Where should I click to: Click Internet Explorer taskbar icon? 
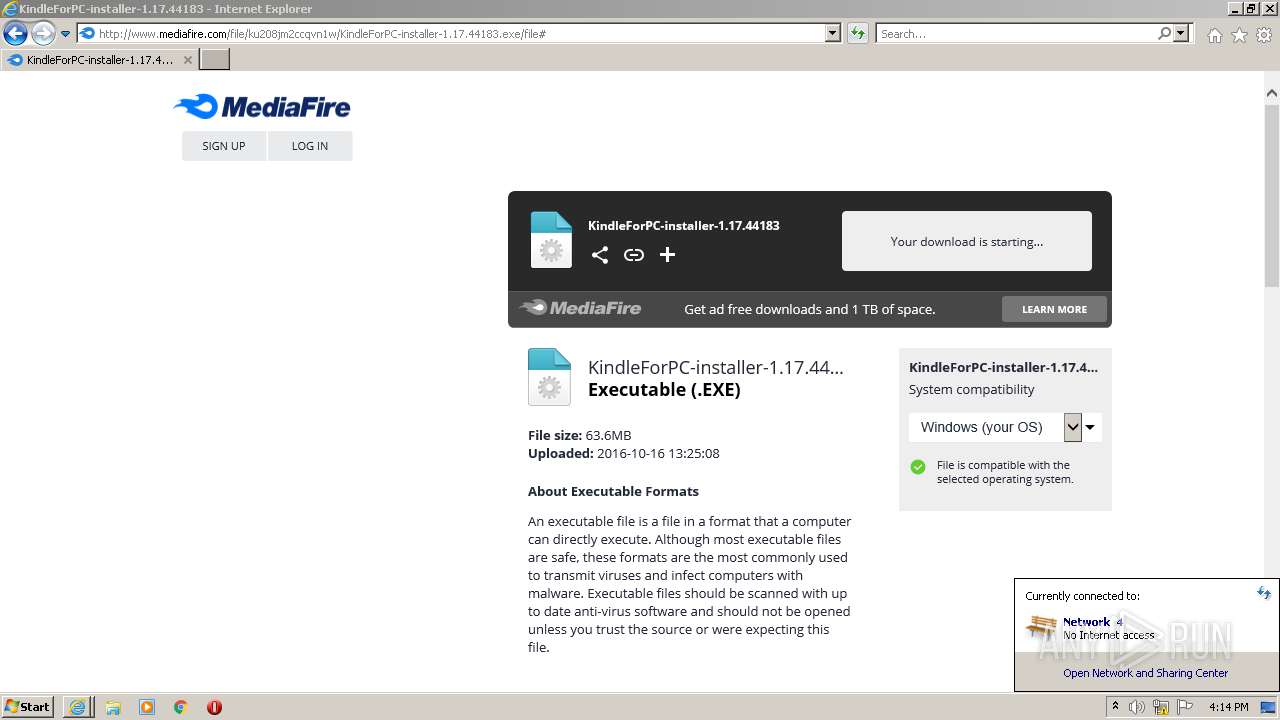[x=77, y=707]
